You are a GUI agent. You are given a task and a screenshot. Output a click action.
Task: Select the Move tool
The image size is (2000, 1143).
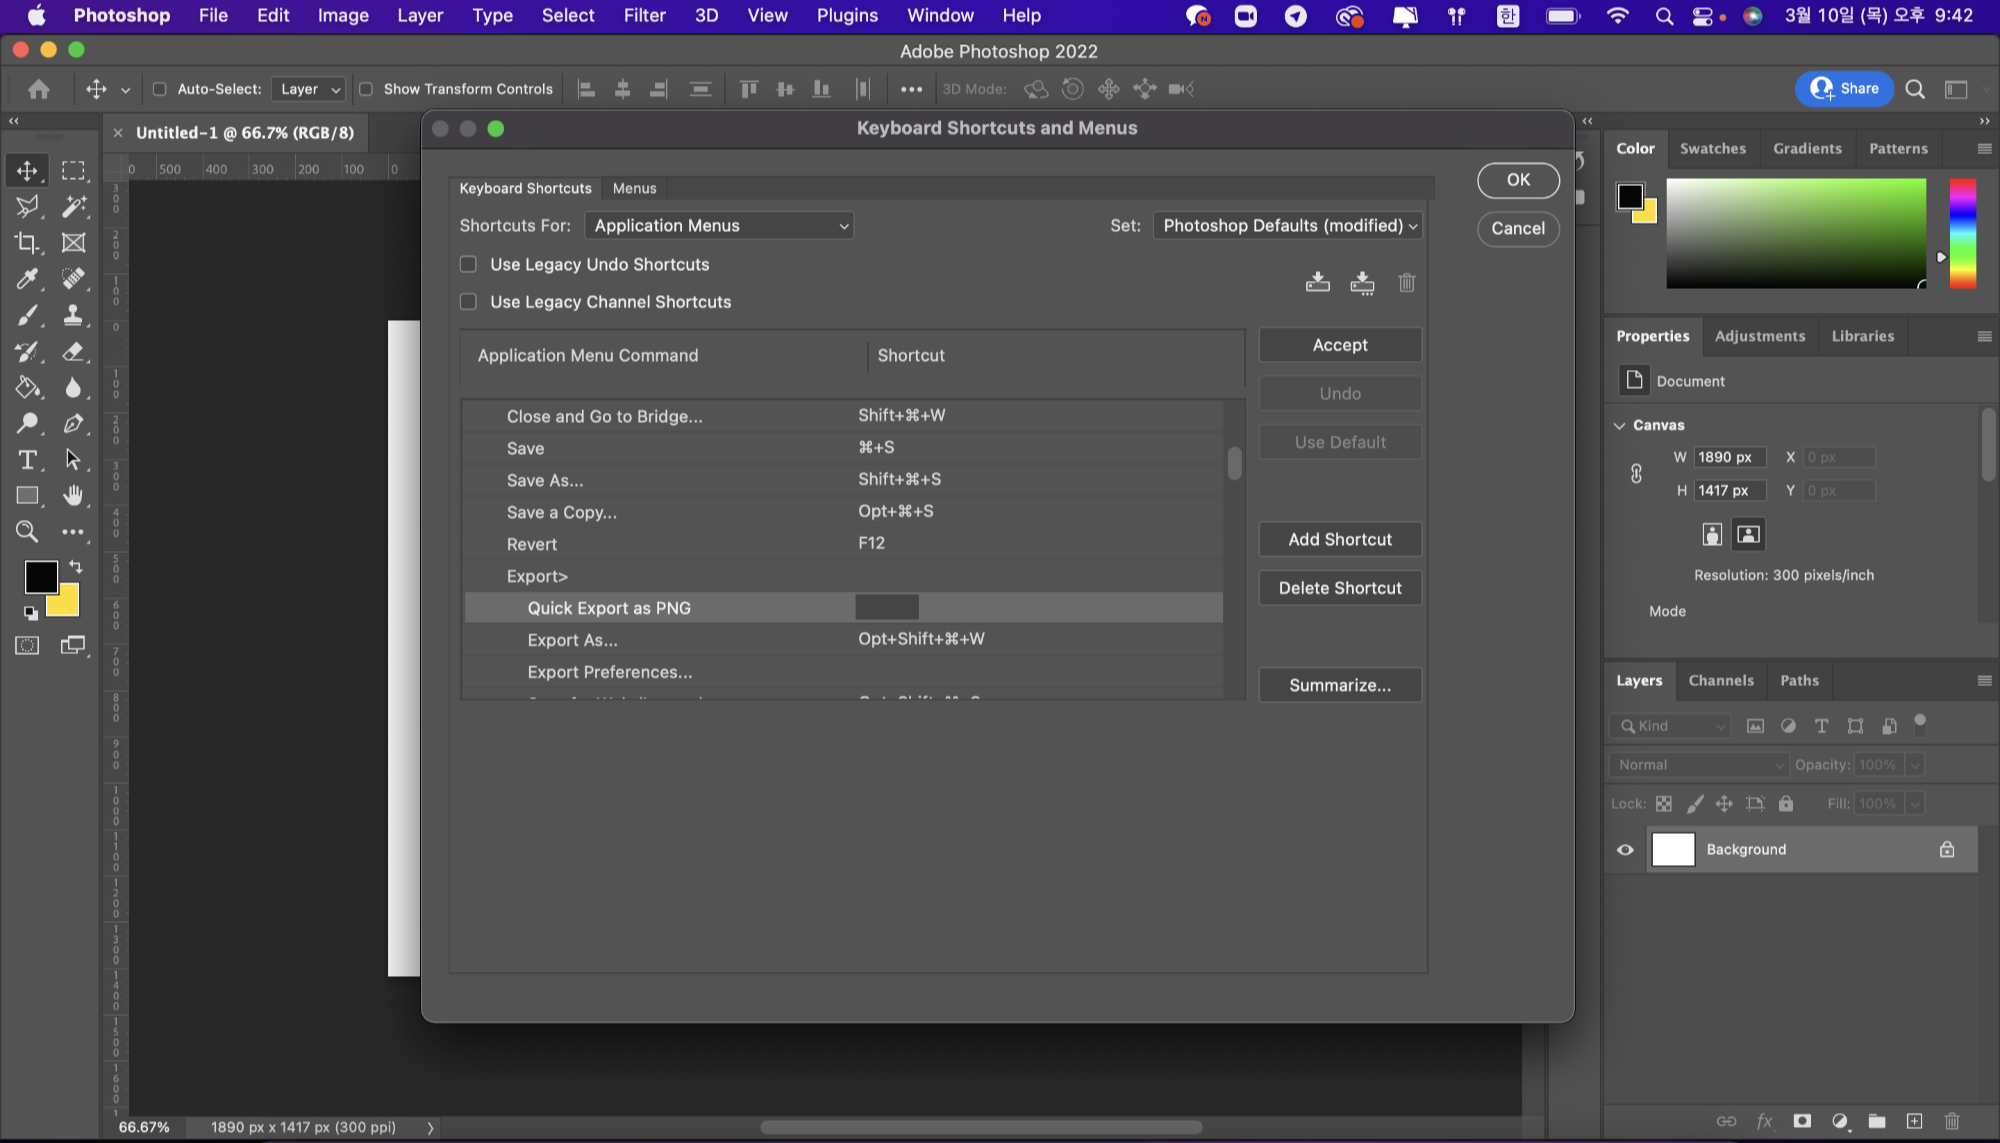[27, 171]
